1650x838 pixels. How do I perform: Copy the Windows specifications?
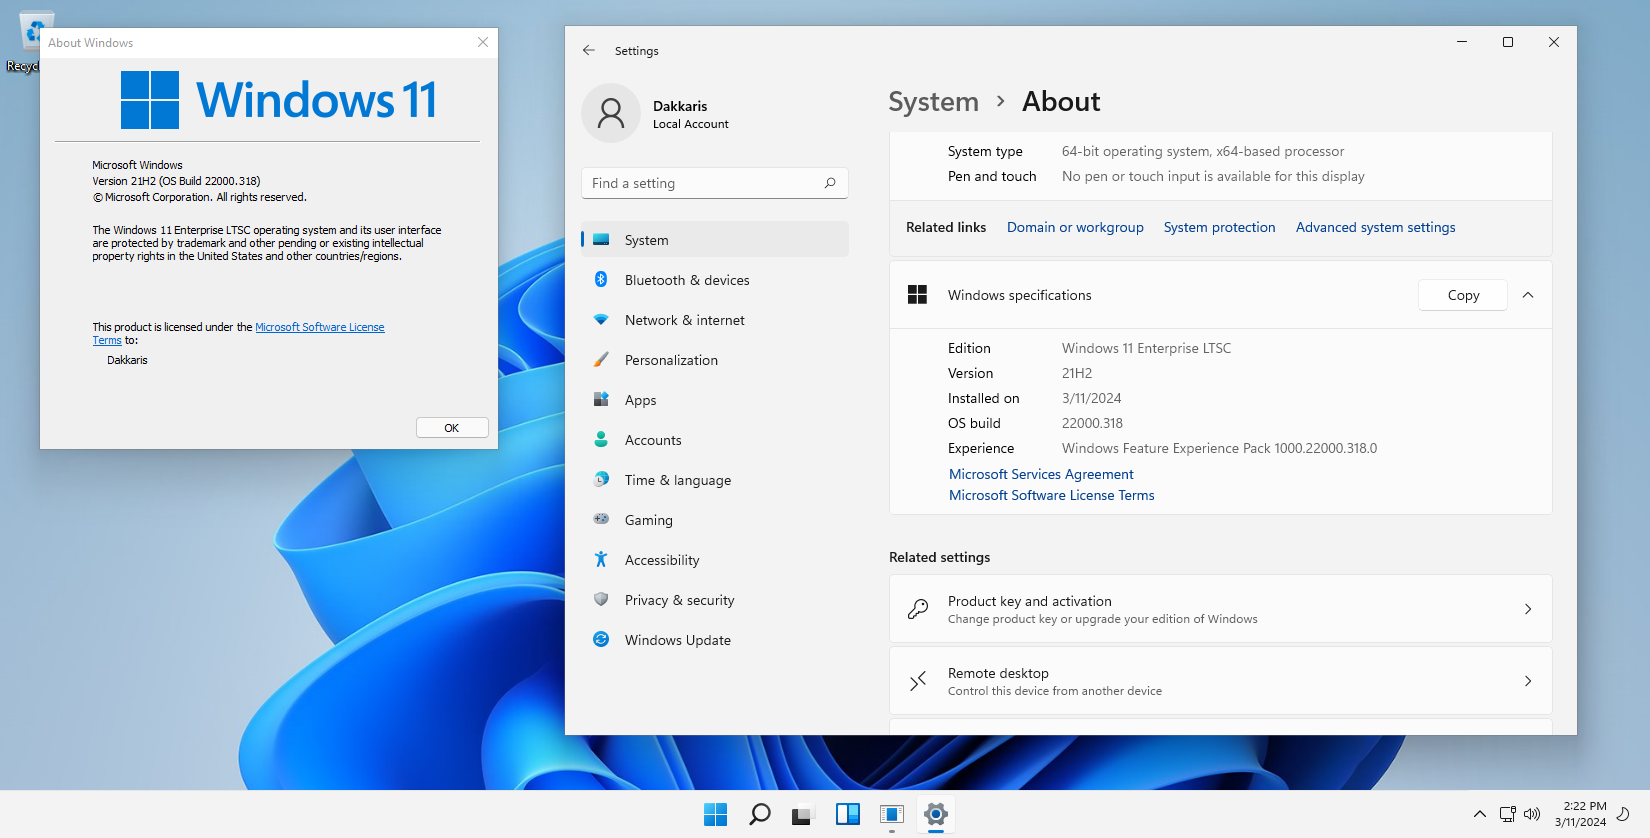point(1462,295)
